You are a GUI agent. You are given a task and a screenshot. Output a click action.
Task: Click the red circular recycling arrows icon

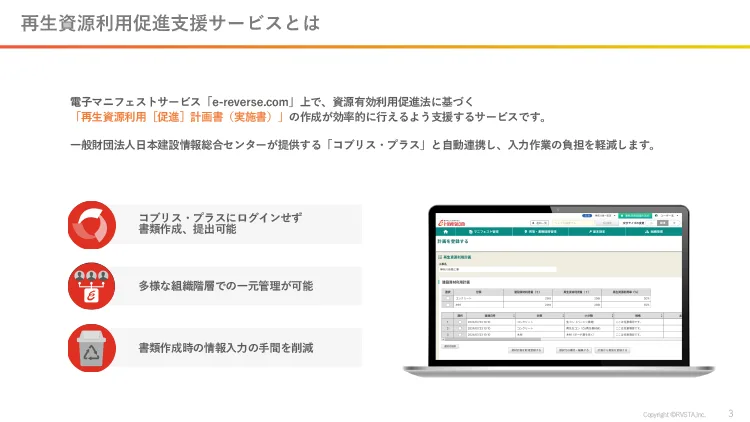coord(92,224)
